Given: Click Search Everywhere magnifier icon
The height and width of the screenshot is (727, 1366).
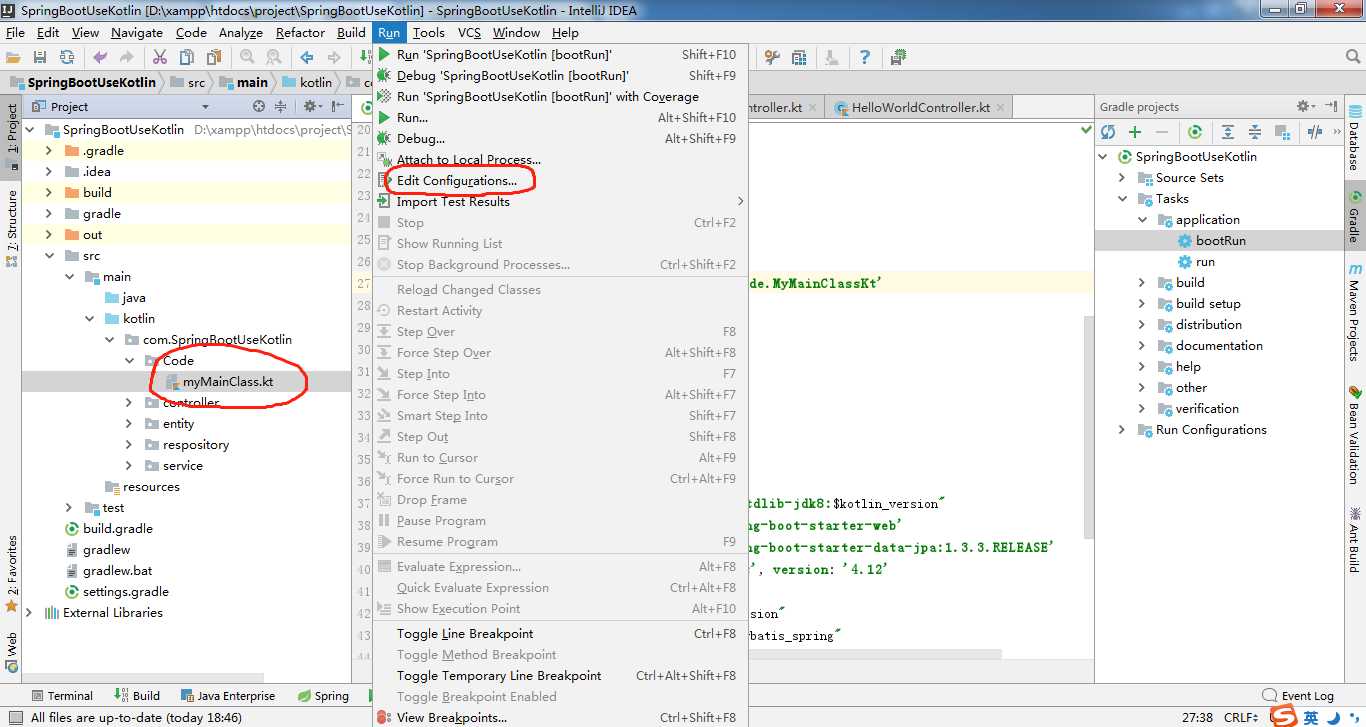Looking at the screenshot, I should pyautogui.click(x=1353, y=57).
